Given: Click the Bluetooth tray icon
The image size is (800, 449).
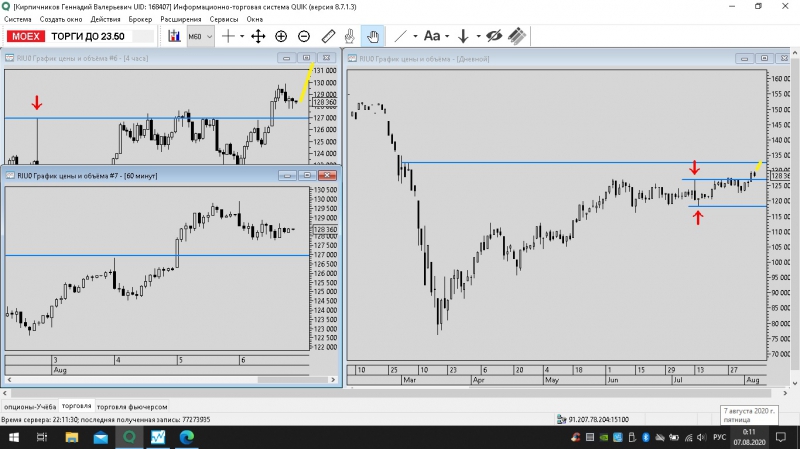Looking at the screenshot, I should [x=645, y=437].
